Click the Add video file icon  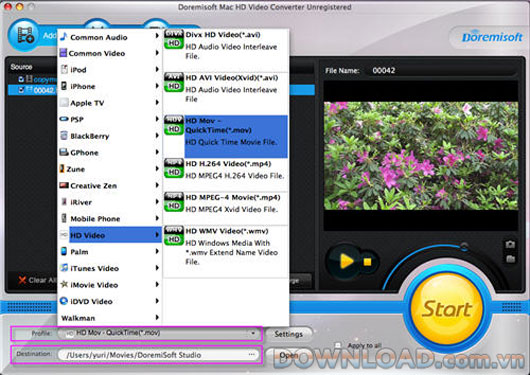point(25,35)
